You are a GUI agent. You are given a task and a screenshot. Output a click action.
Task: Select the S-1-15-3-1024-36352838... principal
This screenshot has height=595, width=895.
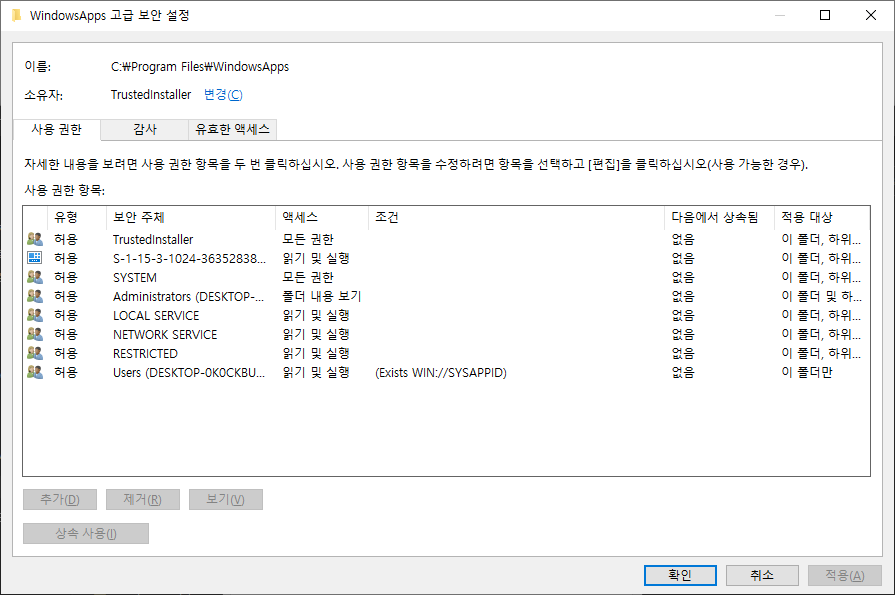(x=190, y=258)
